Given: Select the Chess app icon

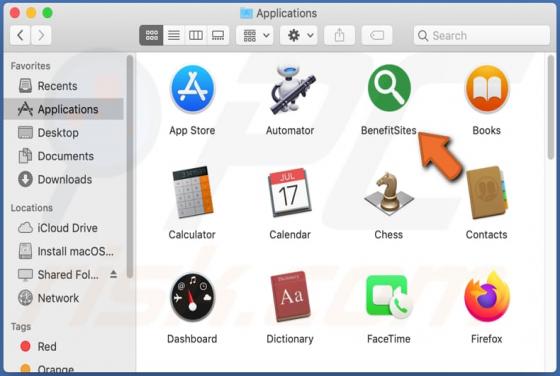Looking at the screenshot, I should click(x=389, y=194).
